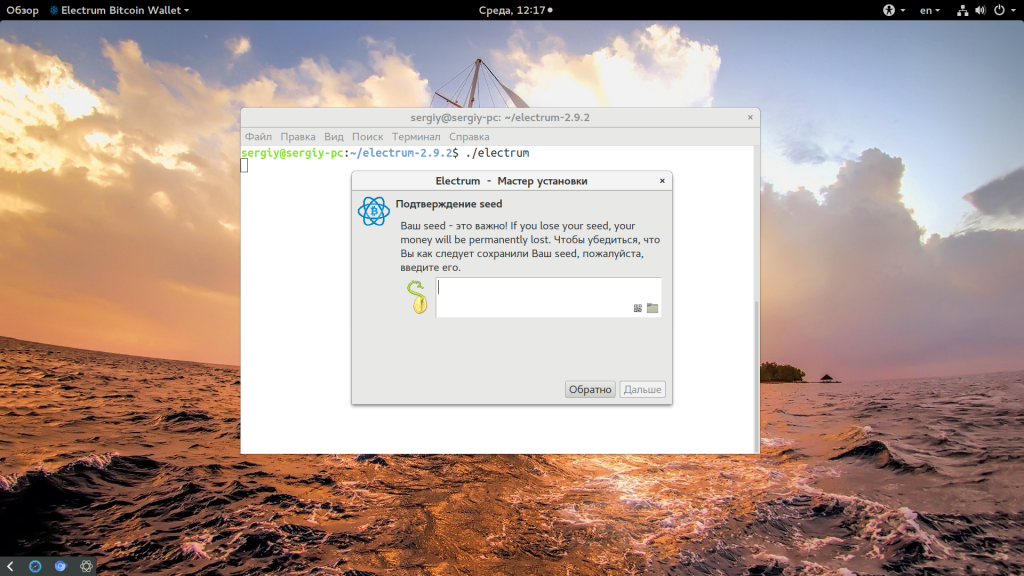Image resolution: width=1024 pixels, height=576 pixels.
Task: Open the Терминал menu in the menu bar
Action: point(416,136)
